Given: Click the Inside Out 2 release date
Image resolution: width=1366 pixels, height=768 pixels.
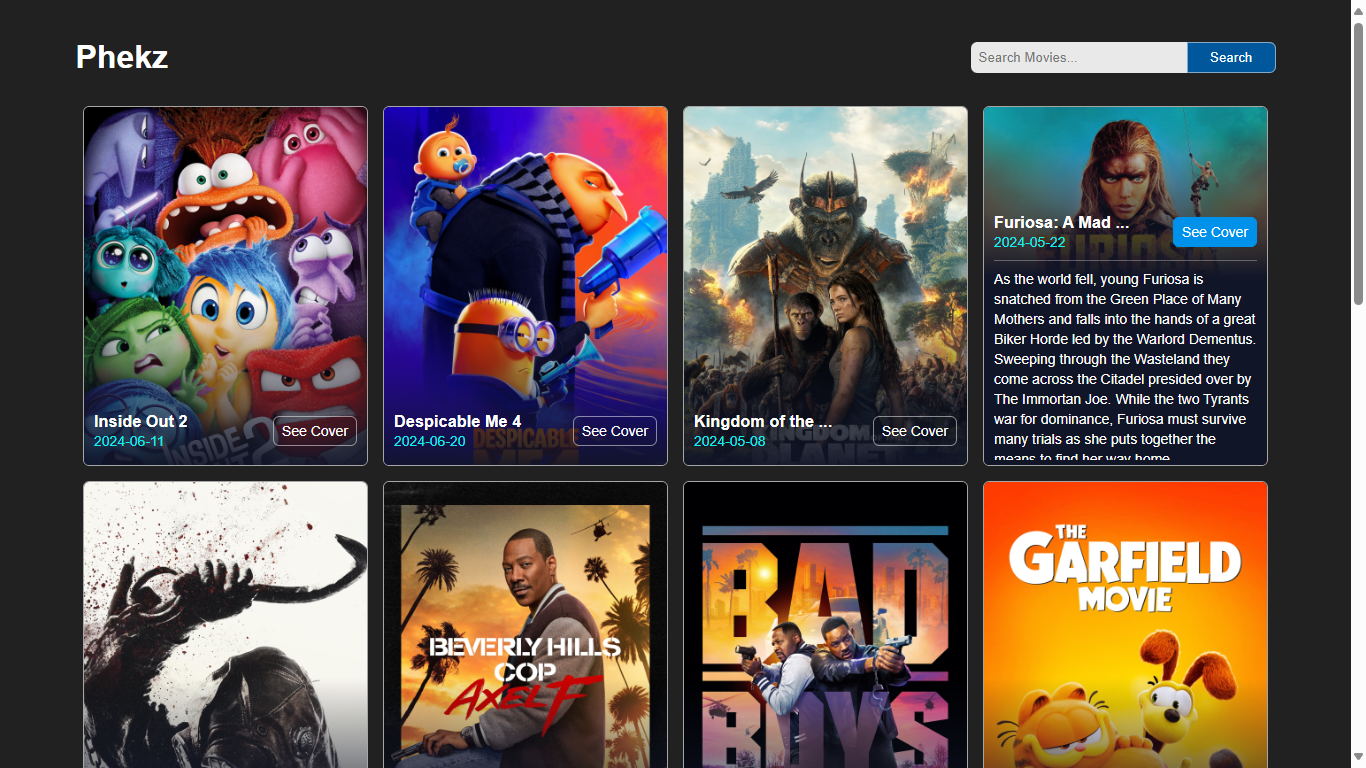Looking at the screenshot, I should coord(129,441).
